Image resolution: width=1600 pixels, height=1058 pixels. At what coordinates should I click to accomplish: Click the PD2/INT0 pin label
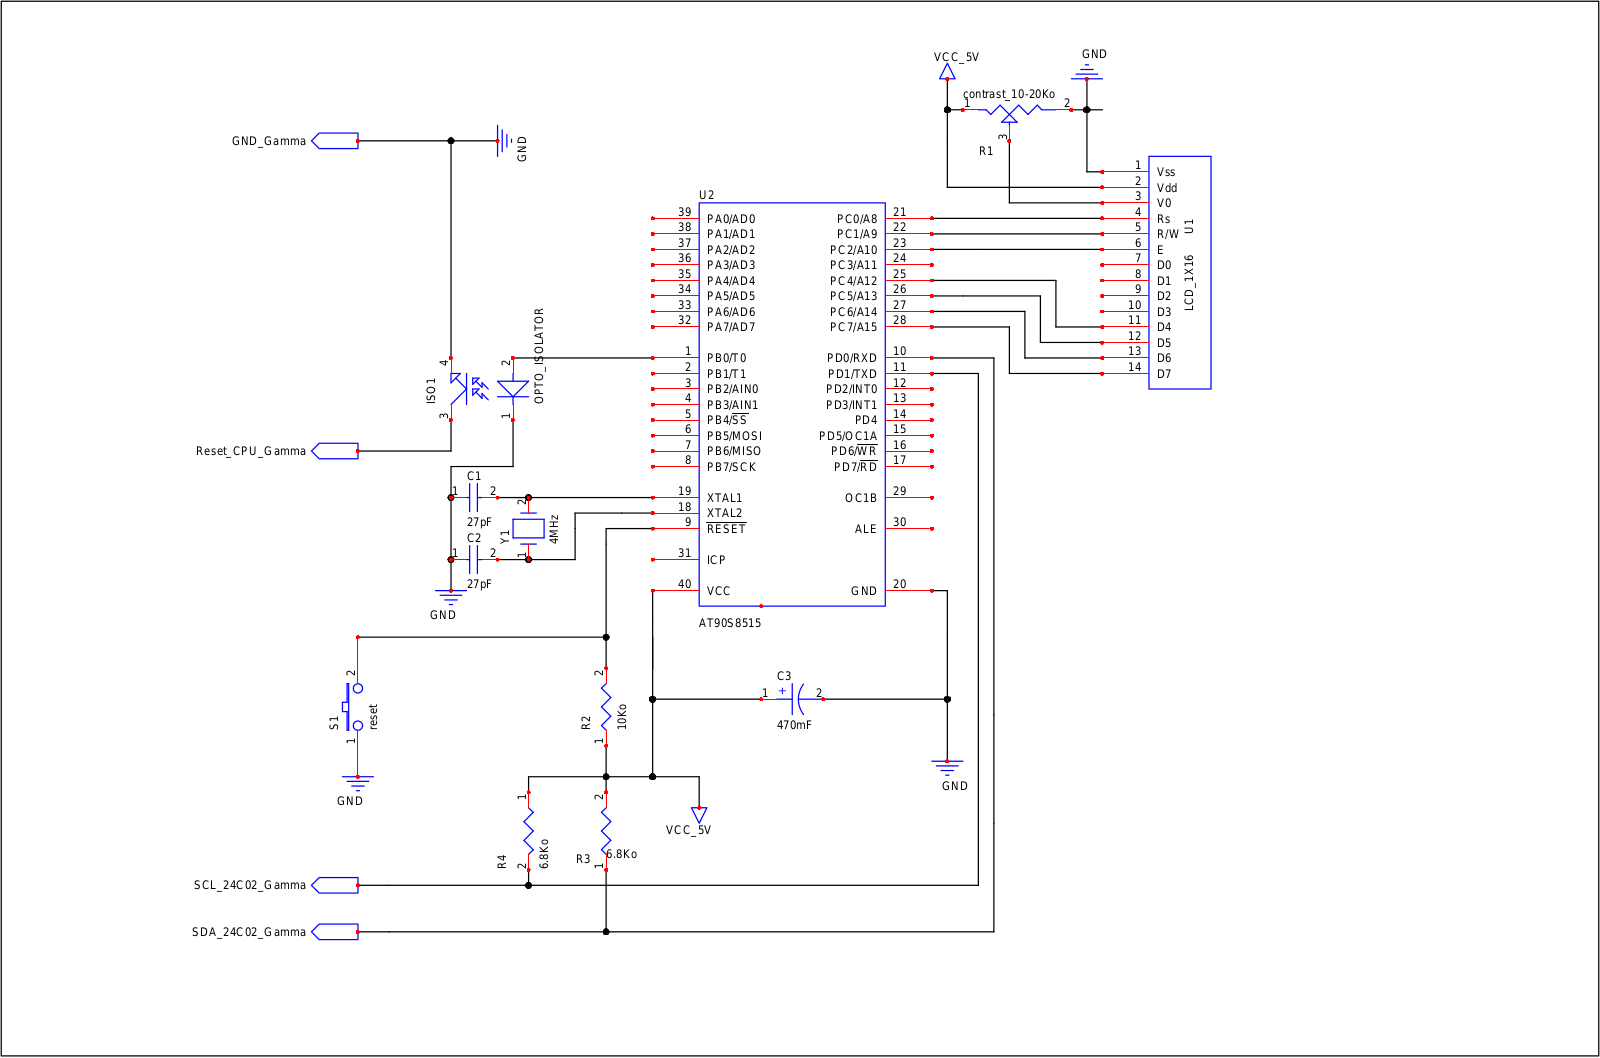[x=852, y=389]
